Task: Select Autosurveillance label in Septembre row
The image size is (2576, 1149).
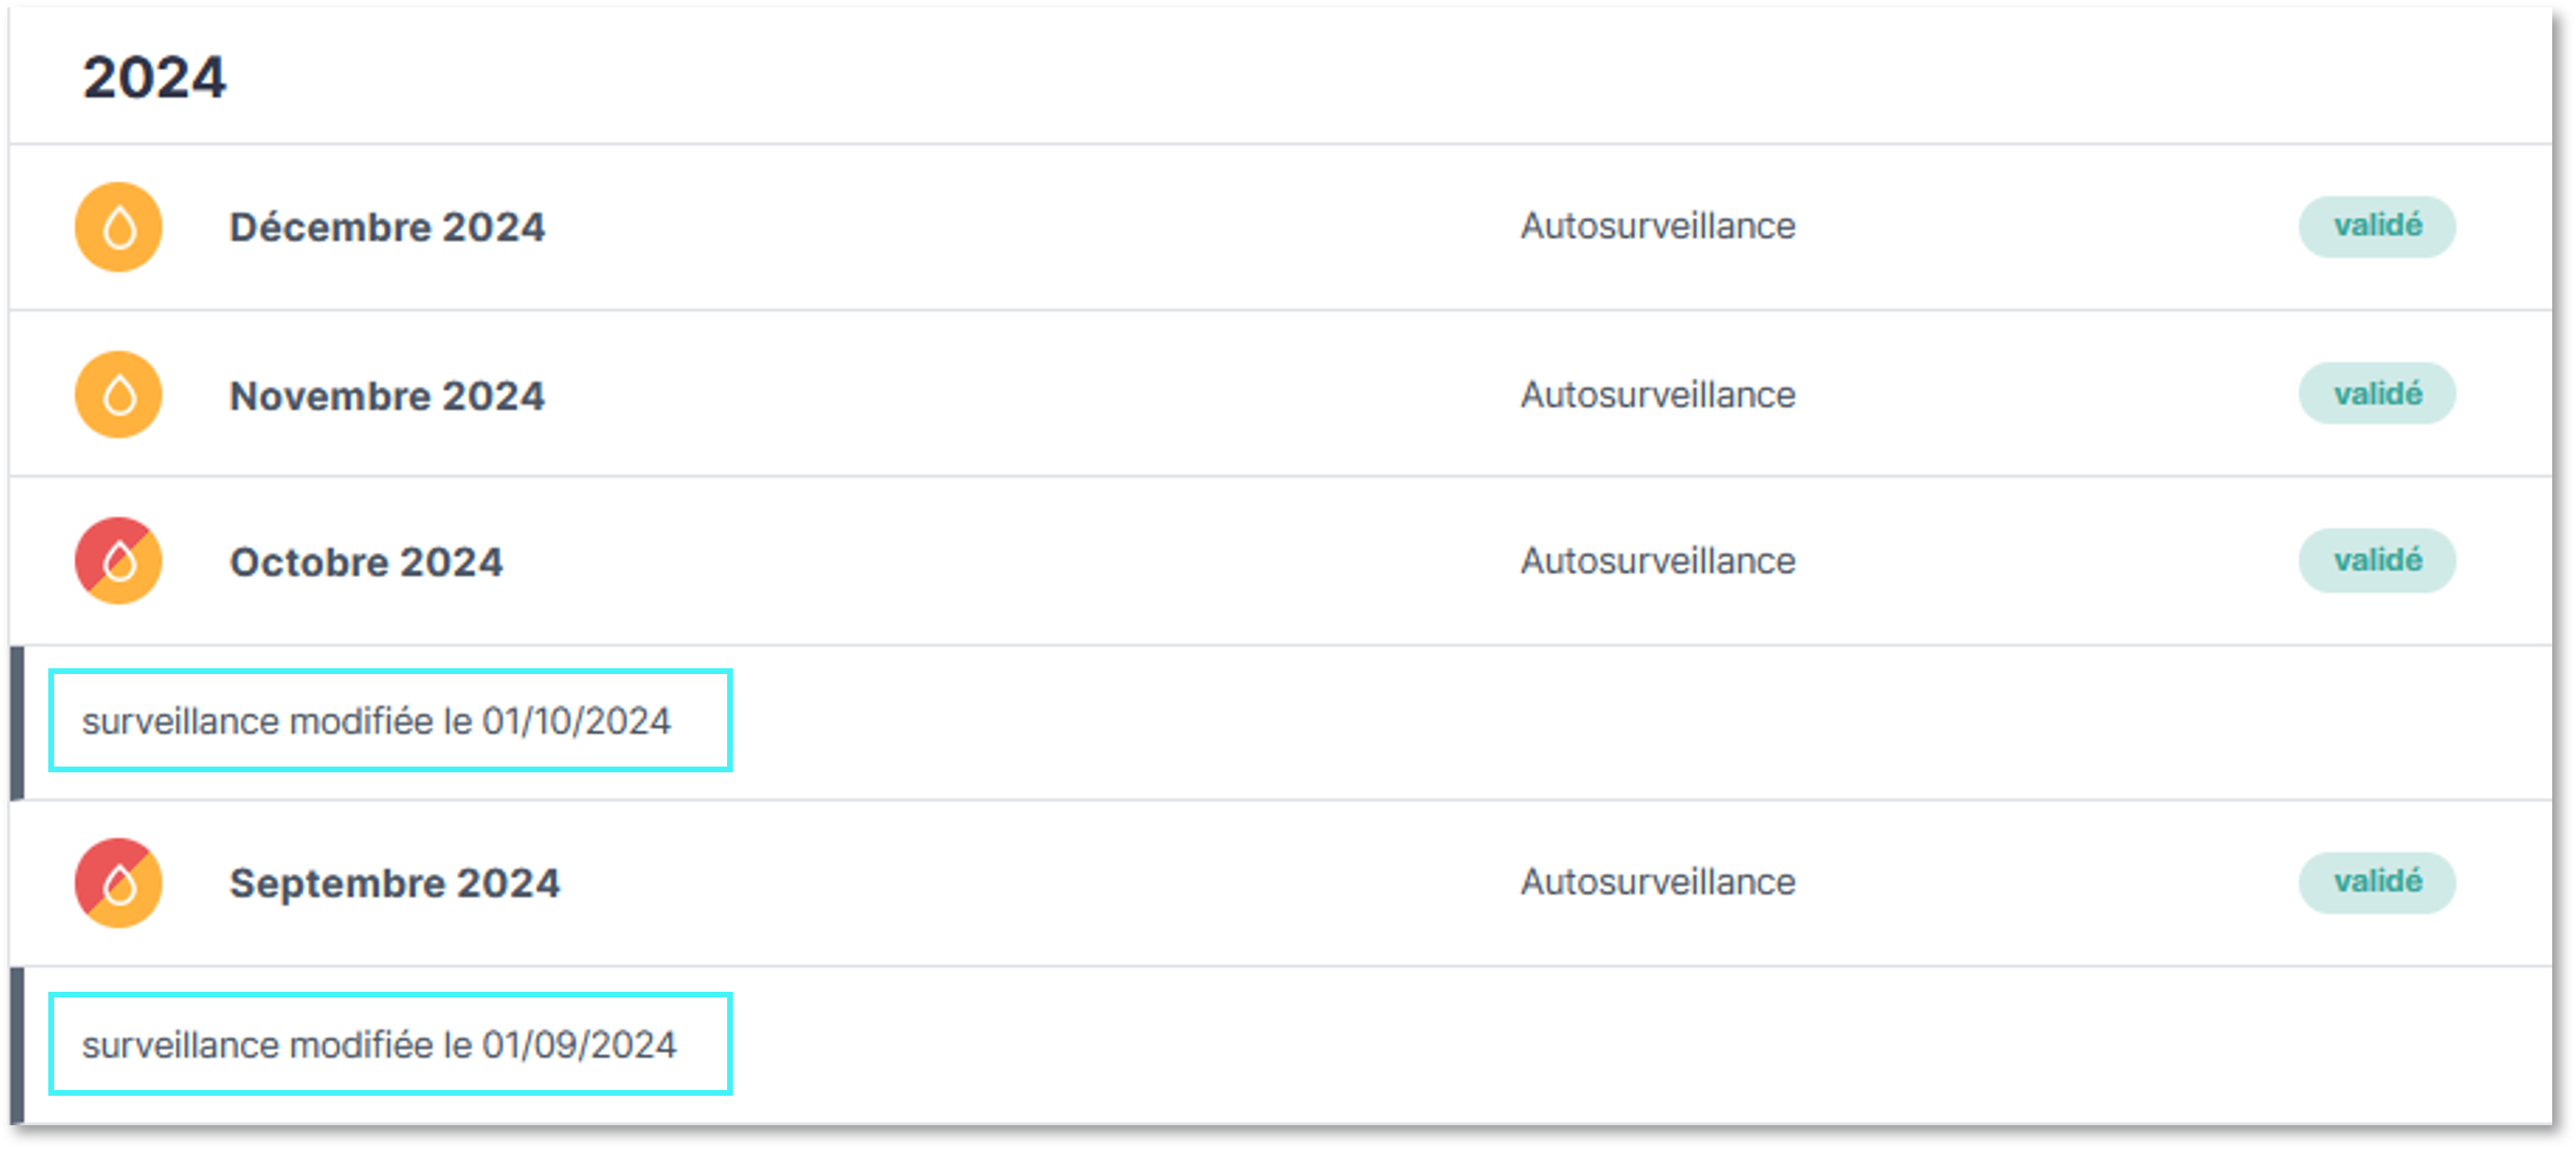Action: point(1658,882)
